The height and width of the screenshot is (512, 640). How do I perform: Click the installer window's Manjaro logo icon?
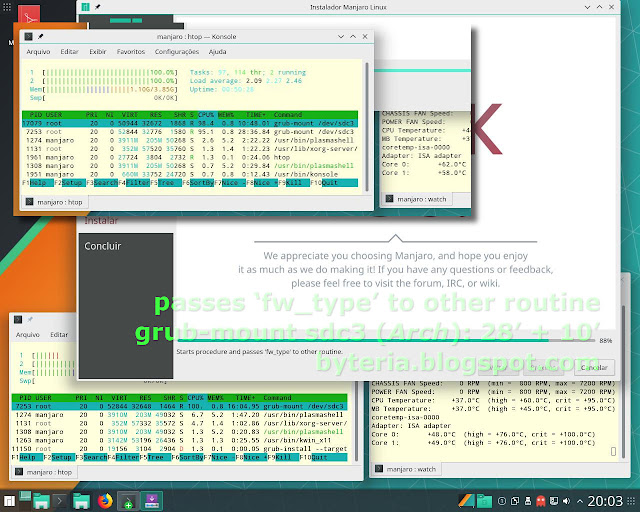85,7
